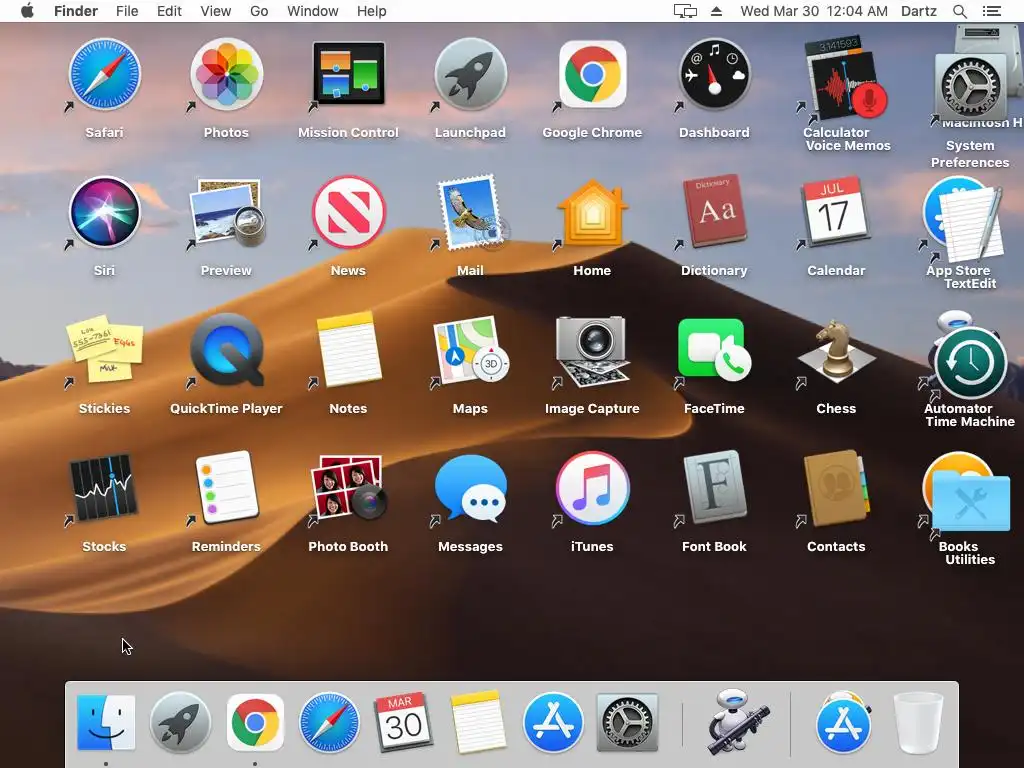This screenshot has height=768, width=1024.
Task: Open the View menu
Action: point(216,11)
